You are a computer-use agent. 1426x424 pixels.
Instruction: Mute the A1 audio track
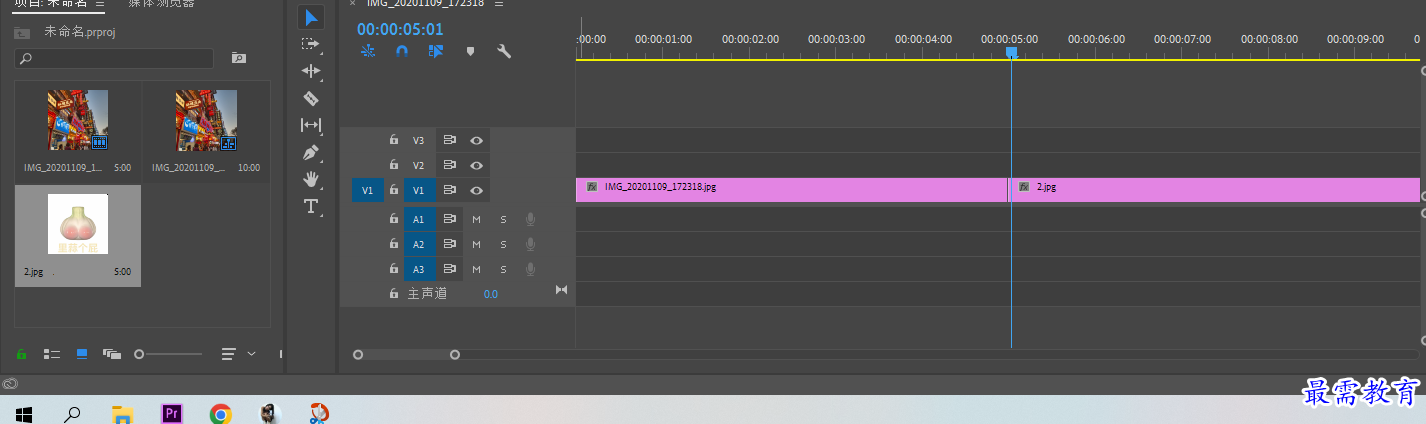click(x=477, y=219)
